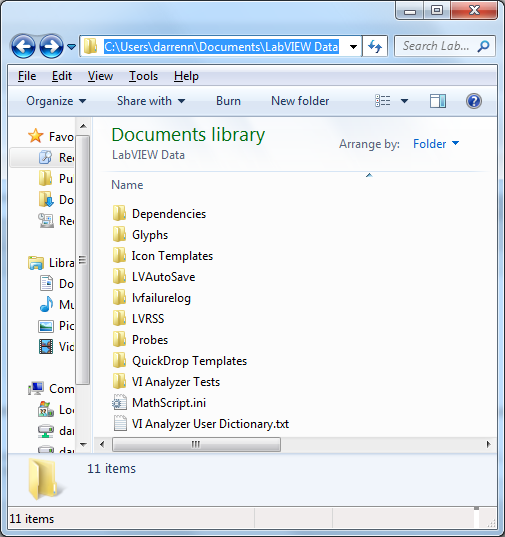Click the Downloads item under Favorites
The width and height of the screenshot is (505, 537).
(56, 200)
